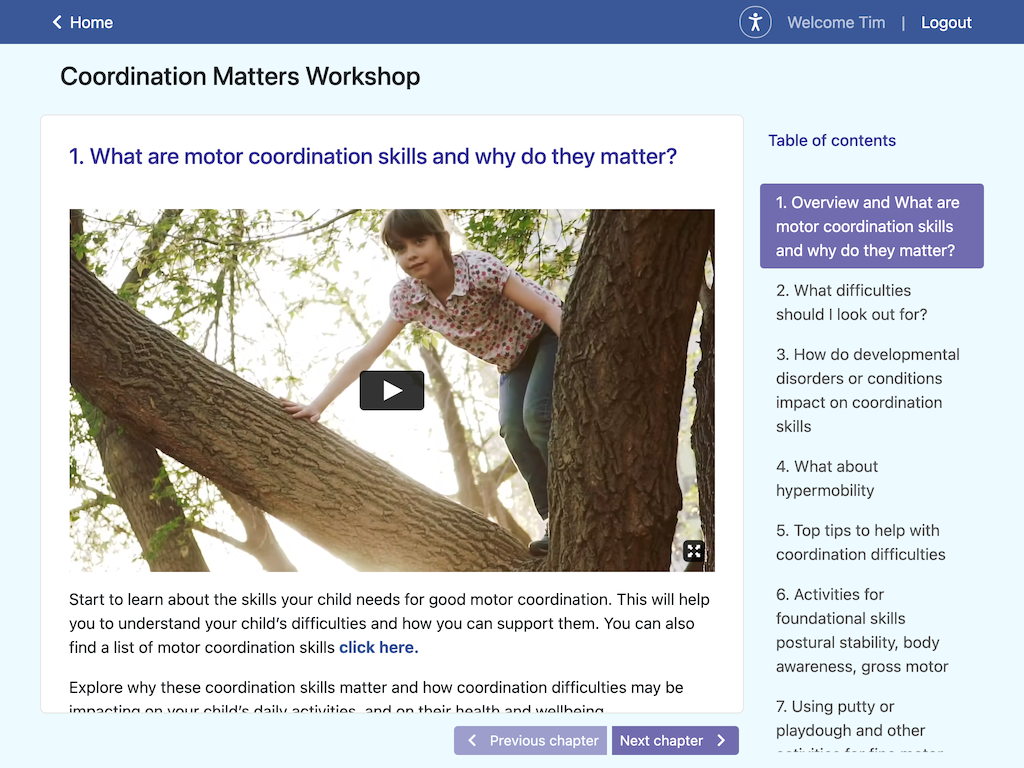Click the Table of contents heading

[x=832, y=141]
